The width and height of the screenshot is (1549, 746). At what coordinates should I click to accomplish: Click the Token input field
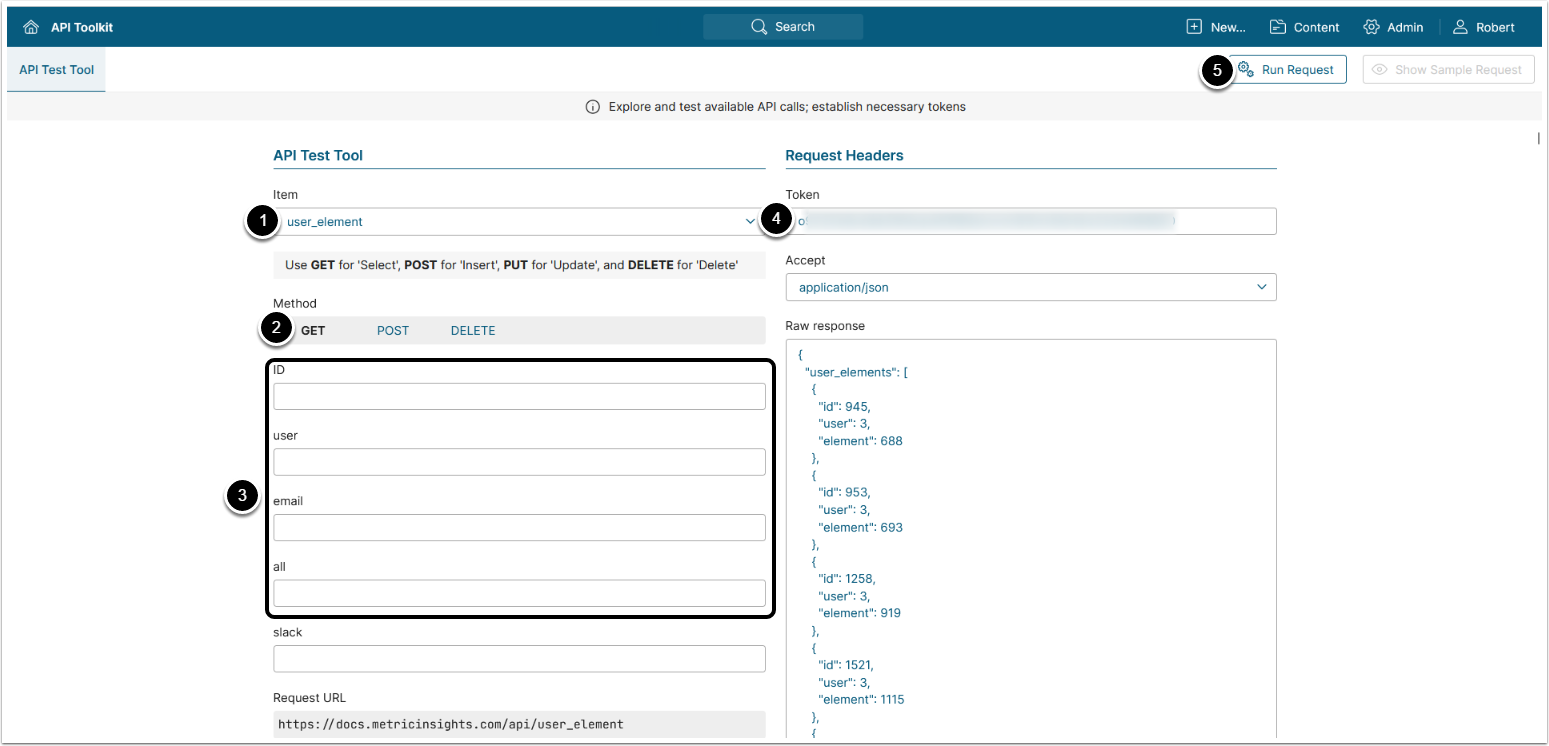(x=1031, y=221)
